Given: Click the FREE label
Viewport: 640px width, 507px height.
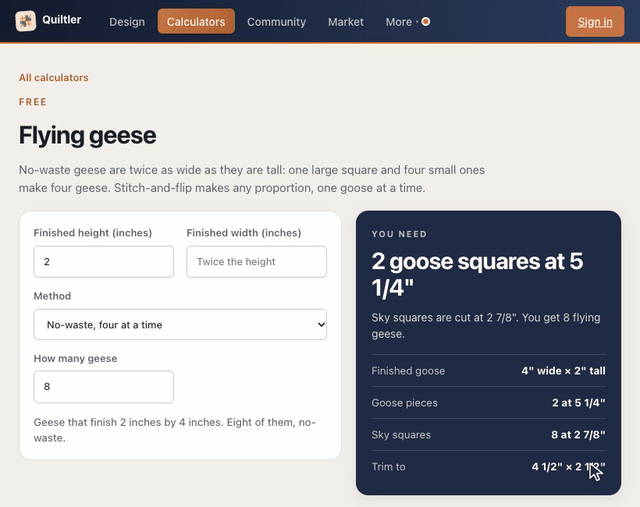Looking at the screenshot, I should pos(33,102).
